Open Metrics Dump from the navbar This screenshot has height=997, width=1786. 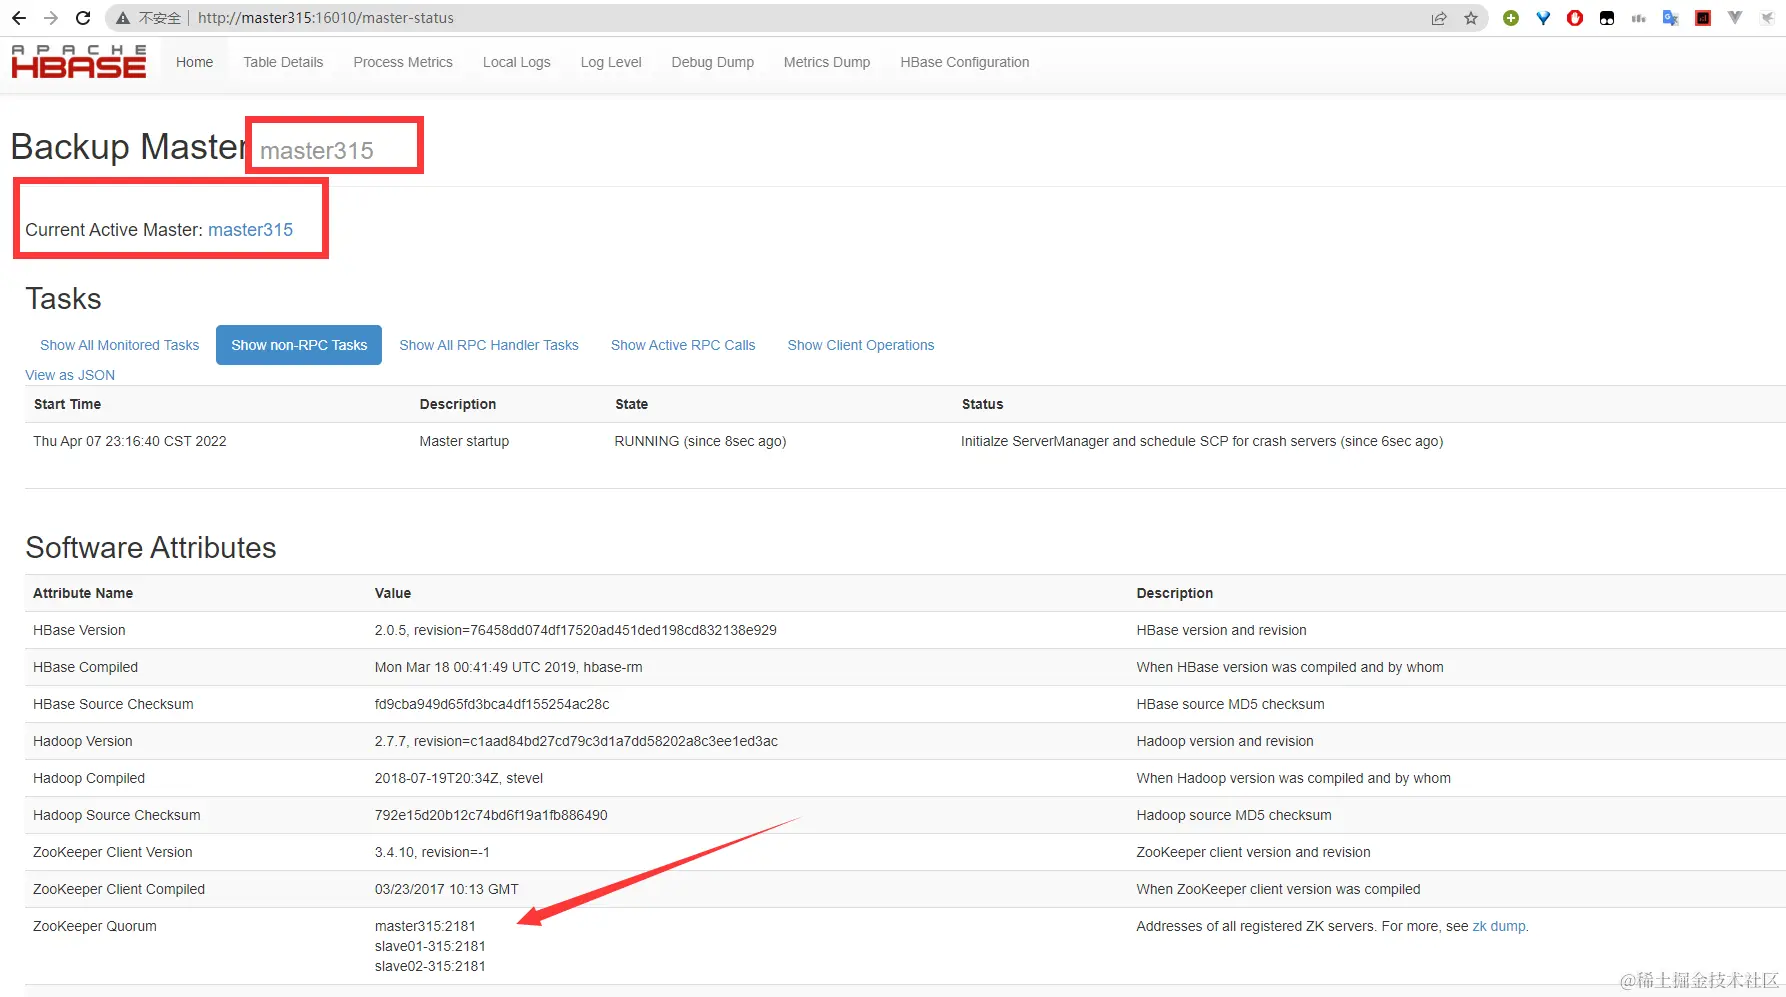coord(827,62)
